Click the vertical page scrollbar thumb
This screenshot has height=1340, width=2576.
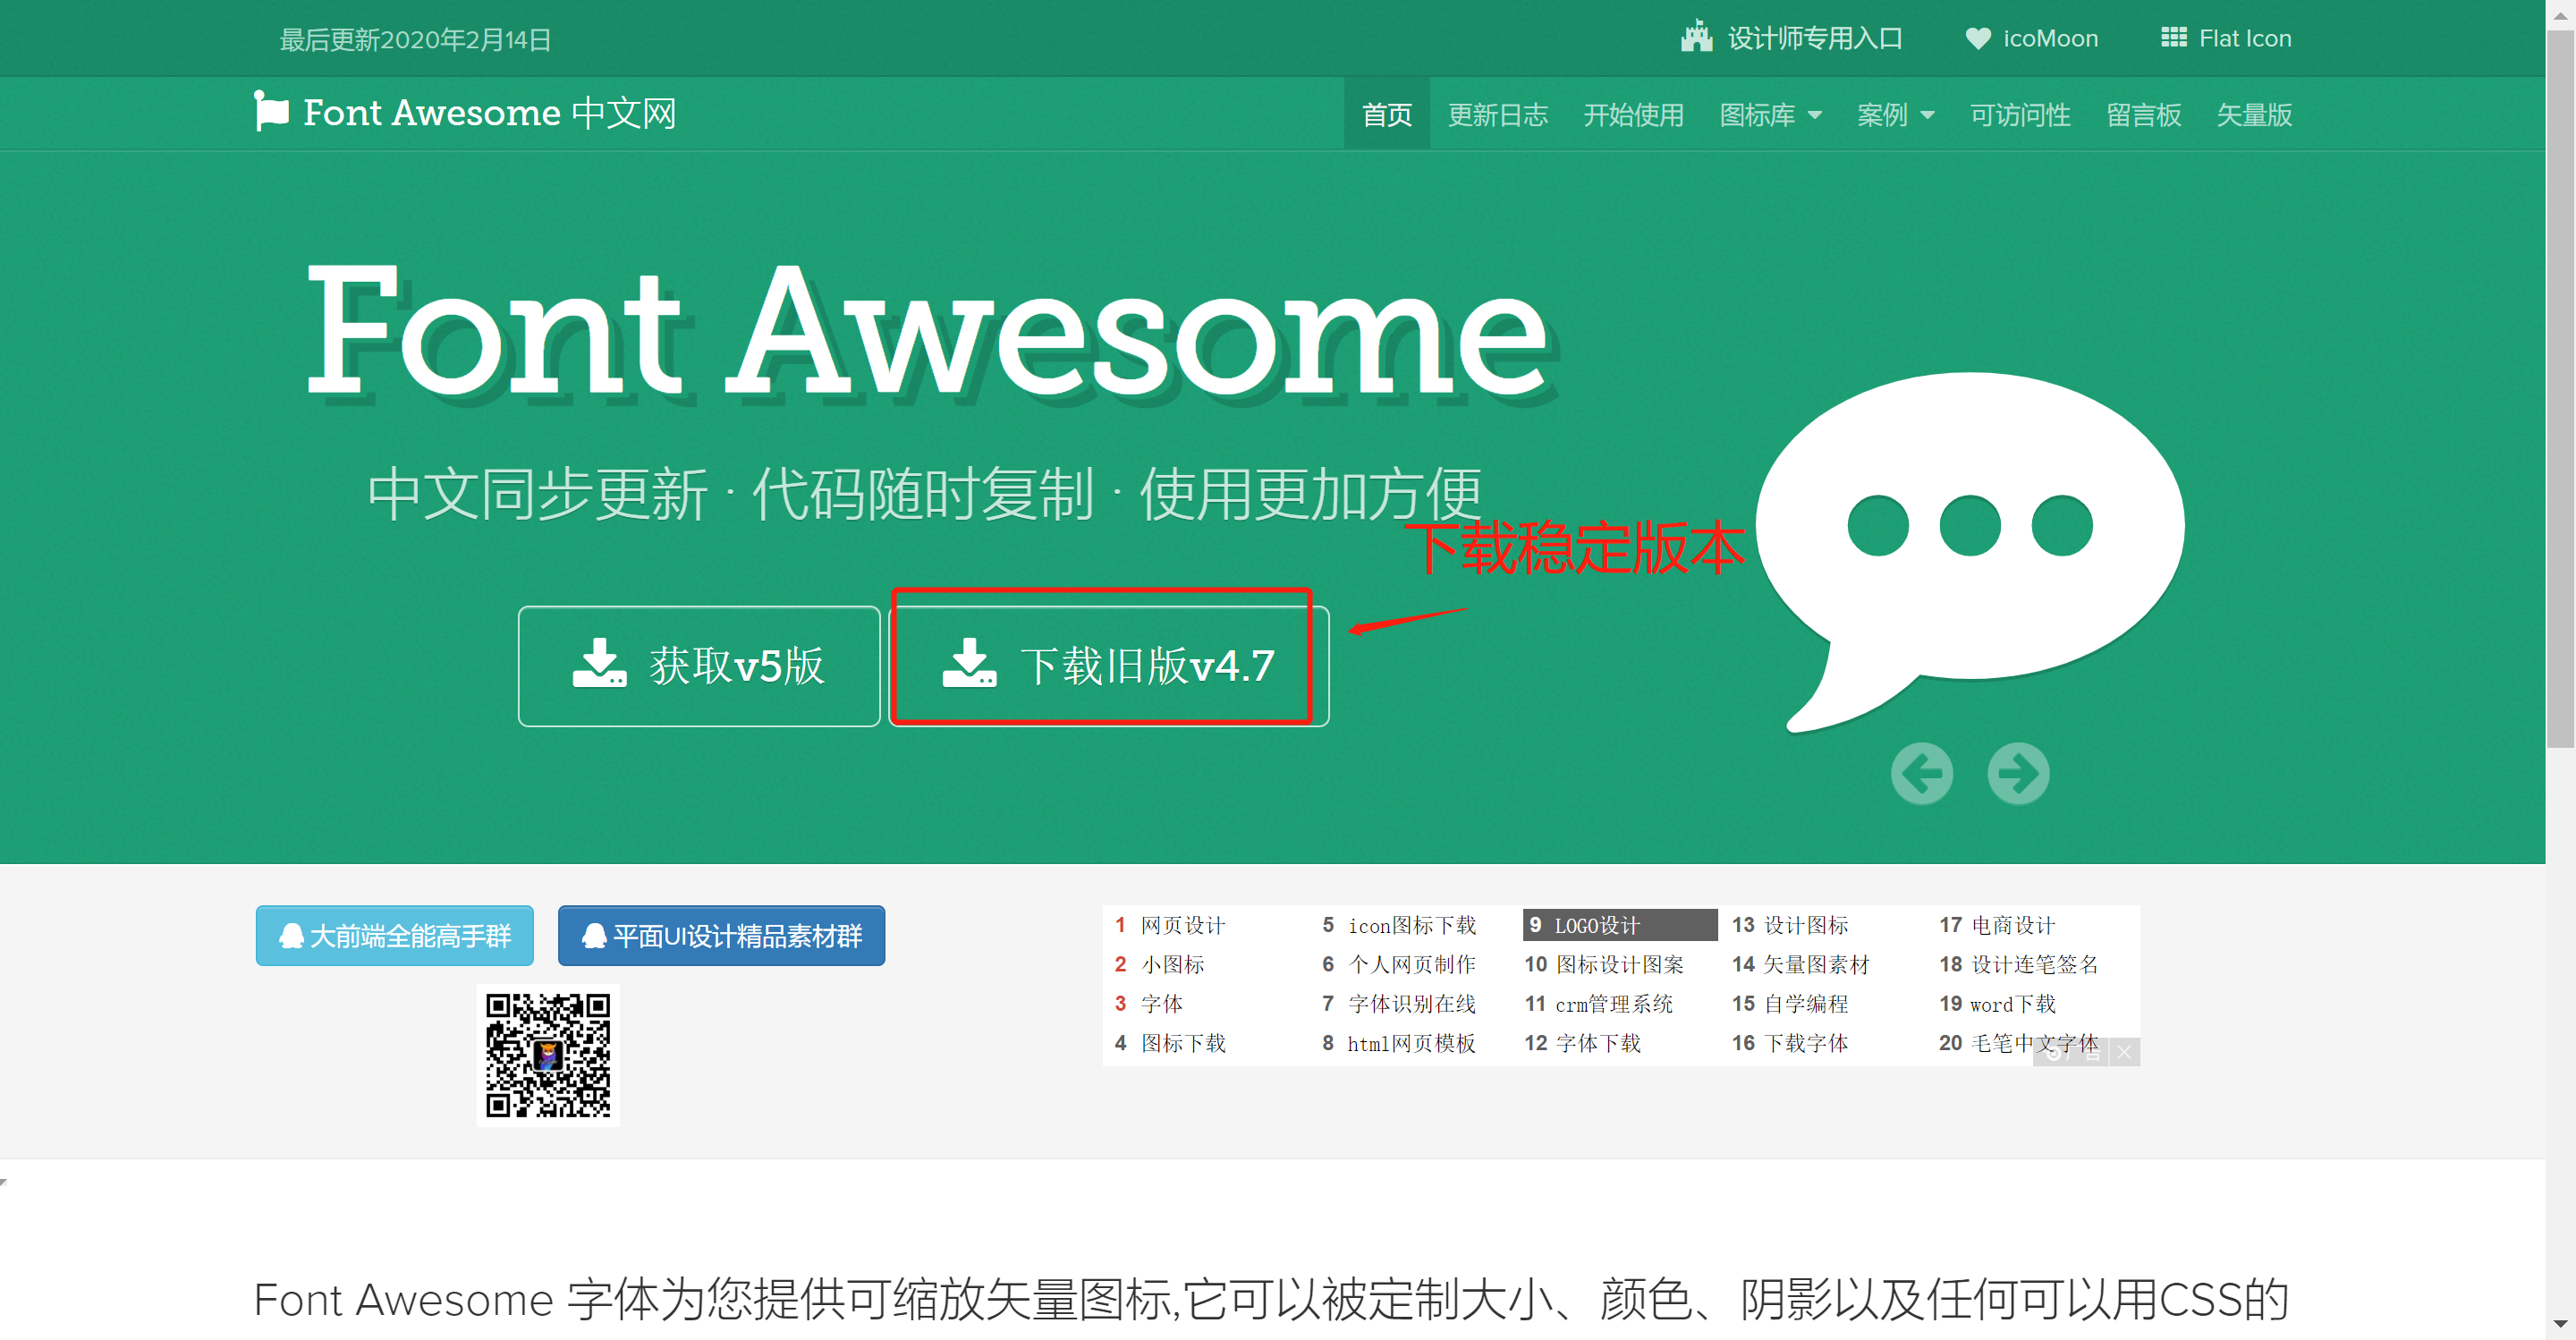(2560, 390)
